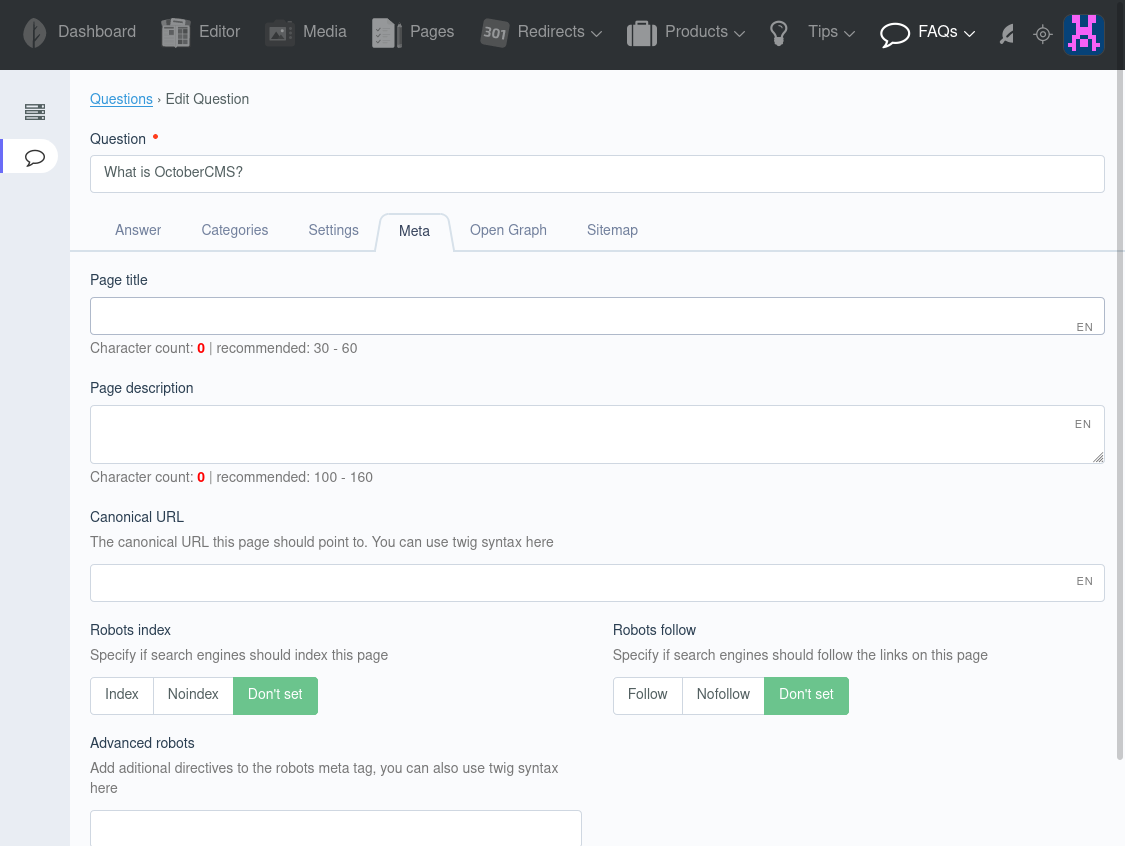Open Dashboard from the top menu
The image size is (1125, 846).
pos(97,32)
